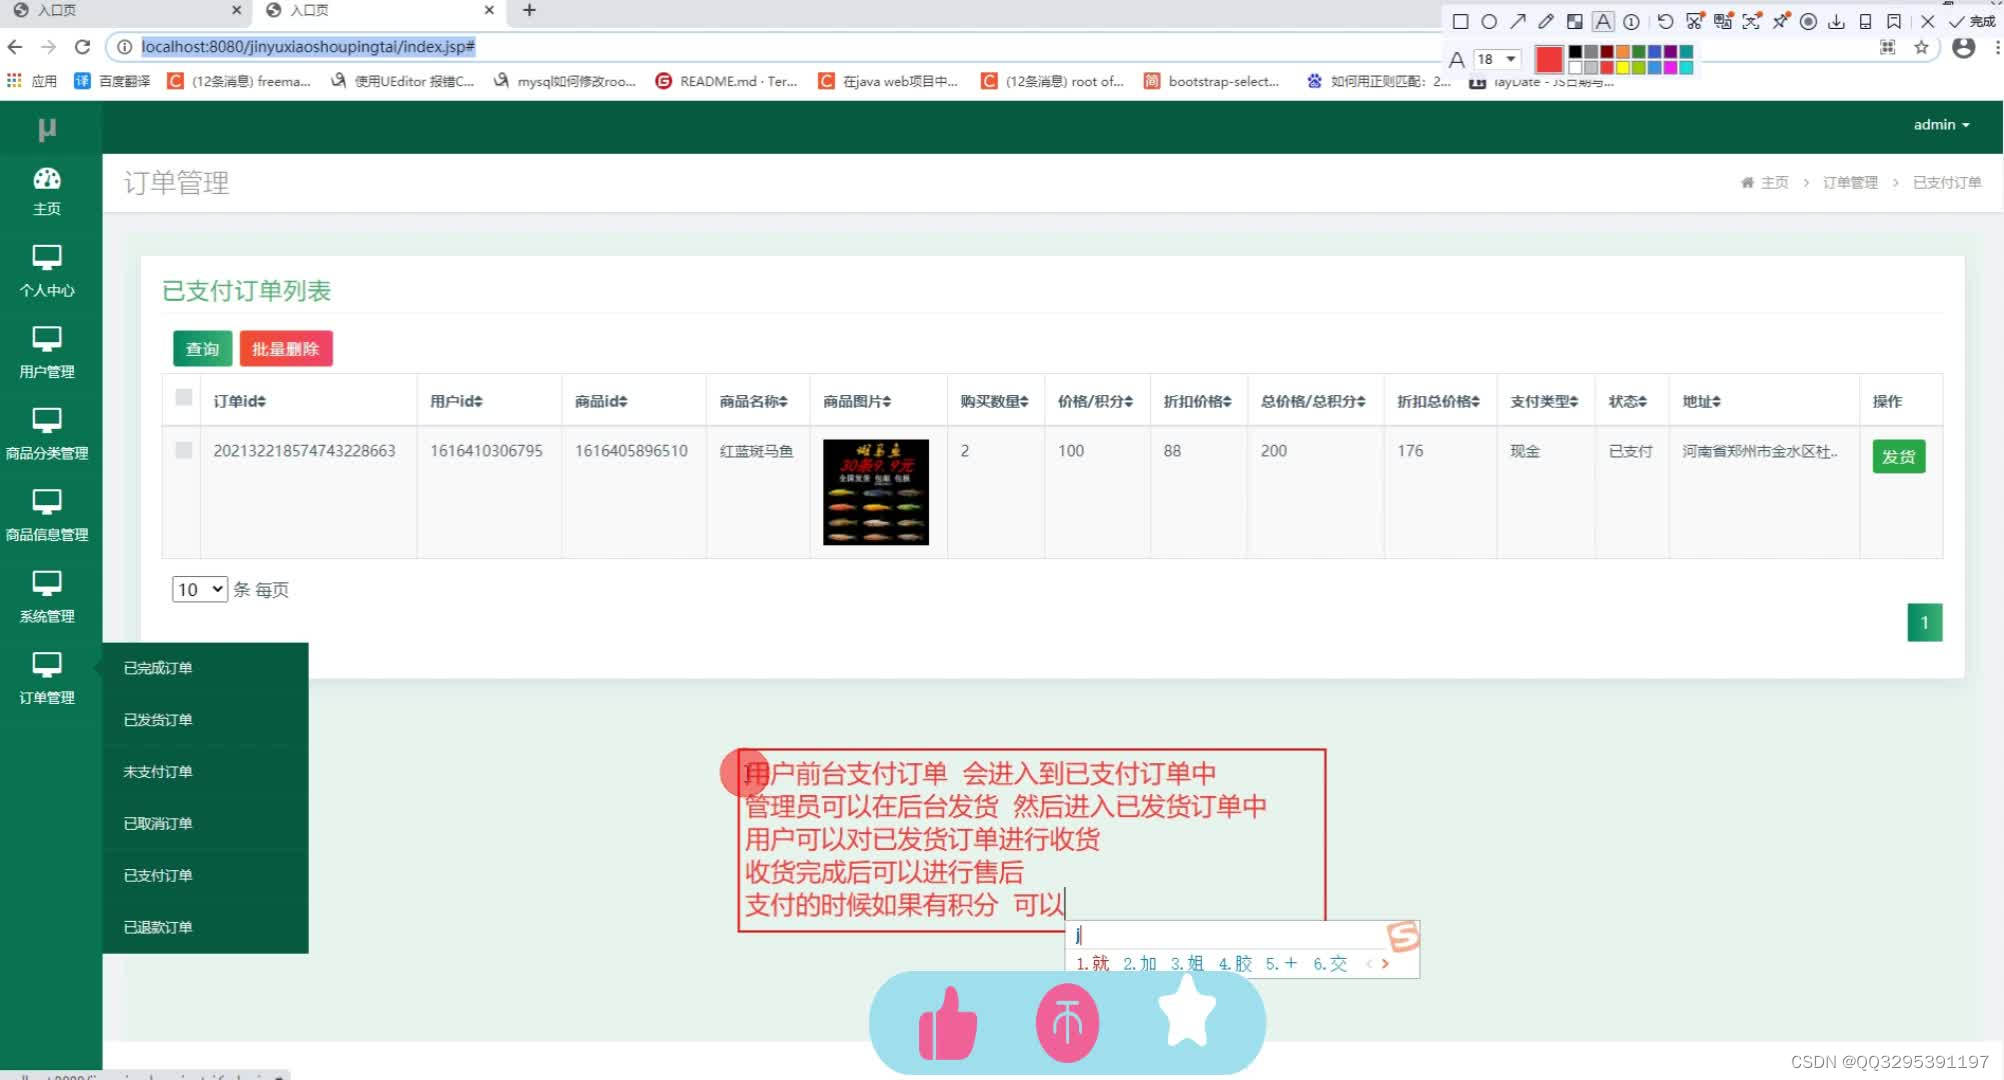
Task: Bookmark this page with the star icon
Action: point(1921,47)
